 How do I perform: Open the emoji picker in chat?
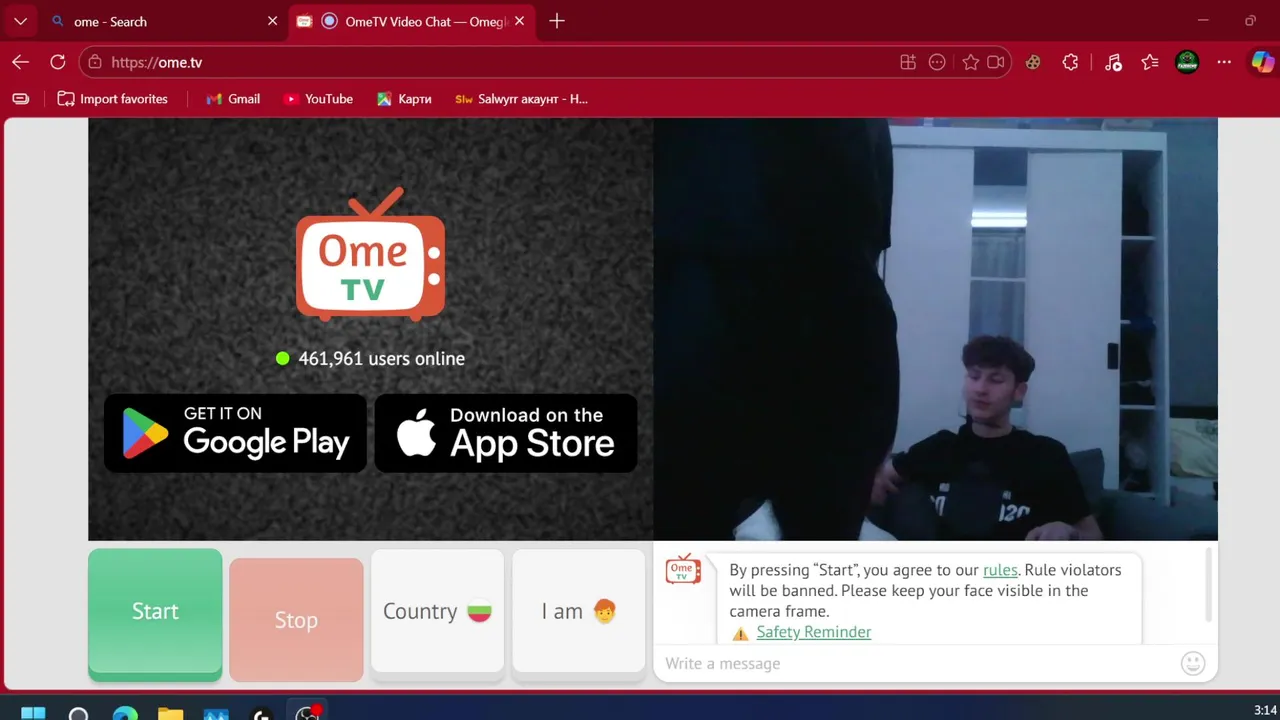(1193, 663)
